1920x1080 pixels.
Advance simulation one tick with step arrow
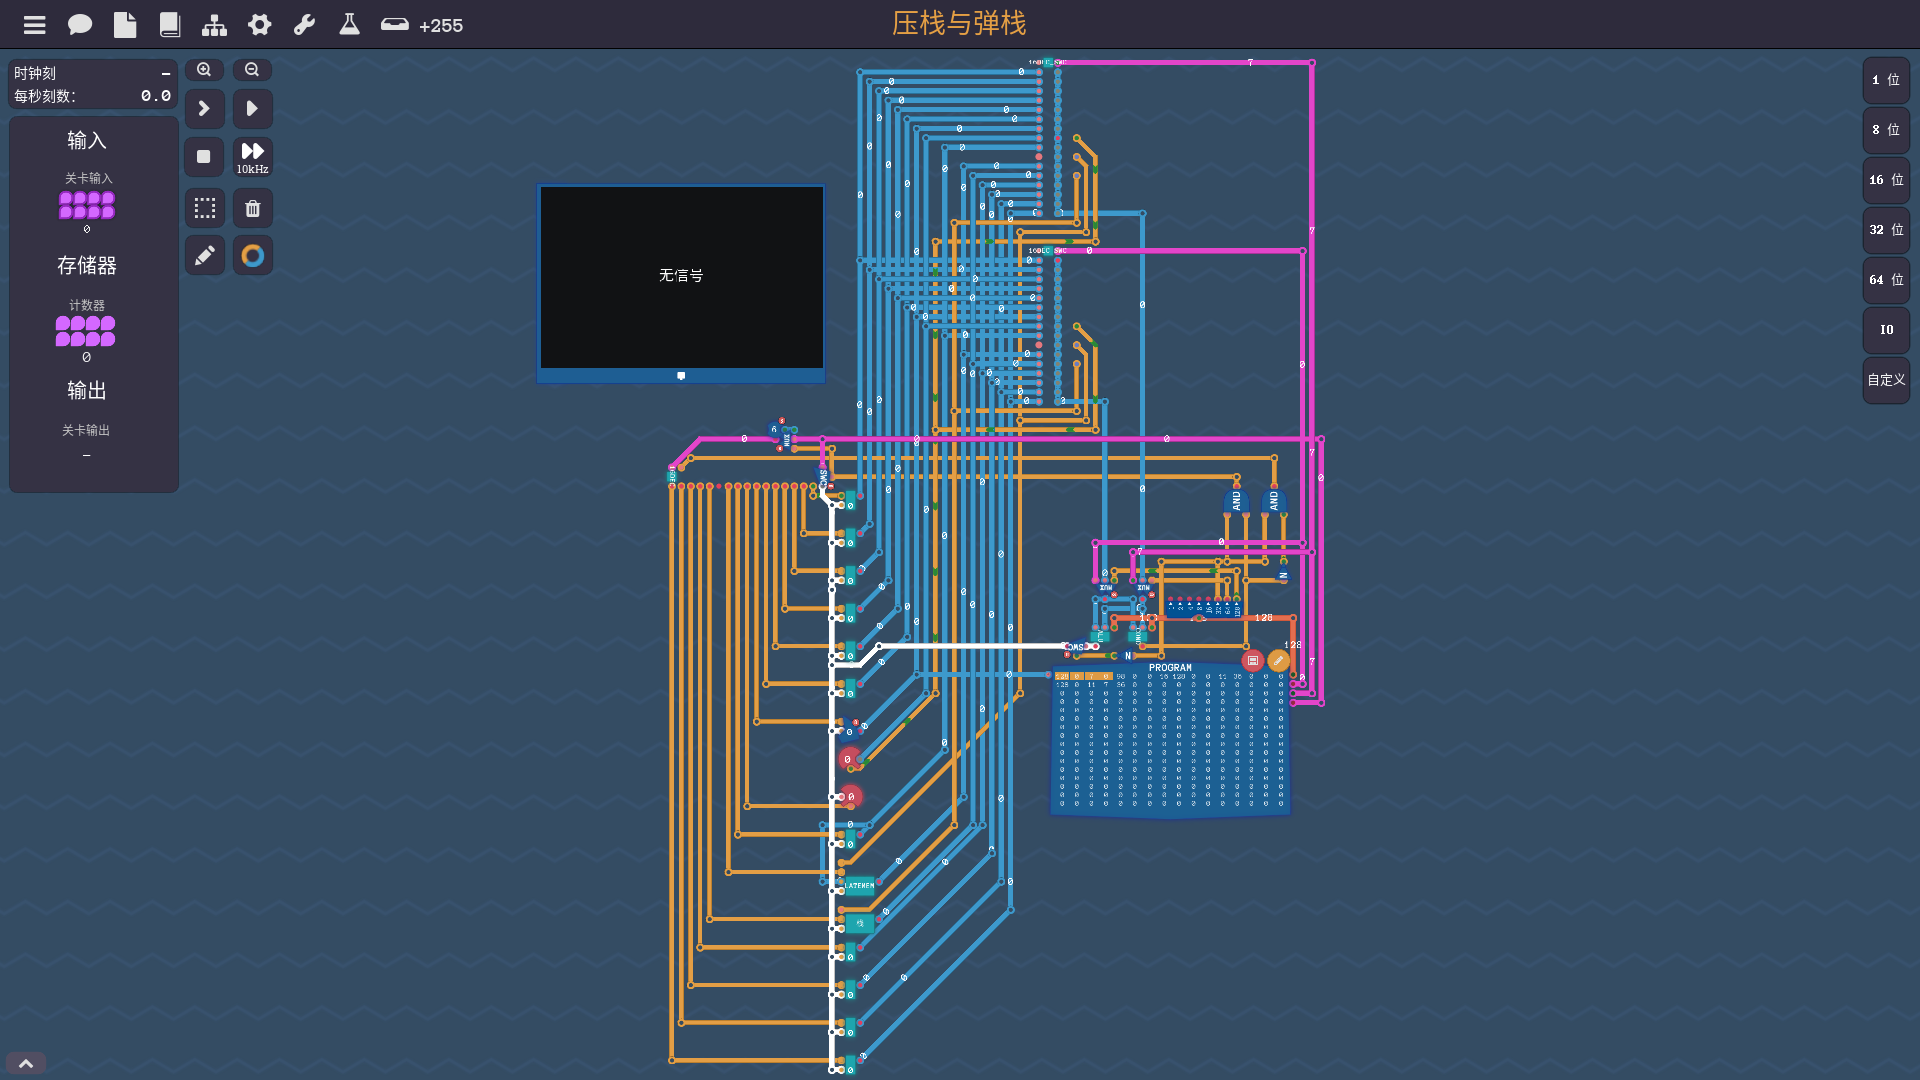click(204, 108)
